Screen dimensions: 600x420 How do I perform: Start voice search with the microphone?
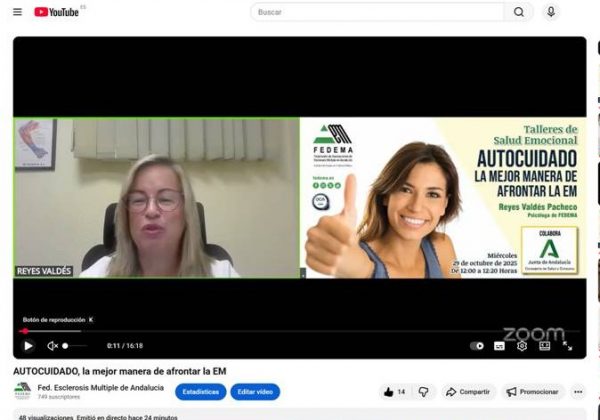551,12
